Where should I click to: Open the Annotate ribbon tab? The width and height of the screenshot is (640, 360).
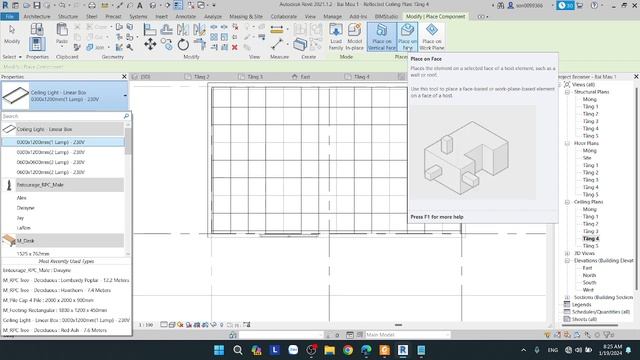tap(185, 16)
